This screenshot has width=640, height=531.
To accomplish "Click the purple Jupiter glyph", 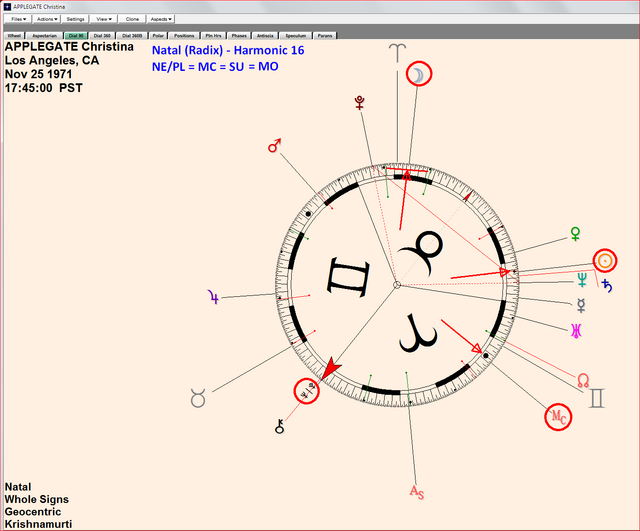I will [x=213, y=297].
